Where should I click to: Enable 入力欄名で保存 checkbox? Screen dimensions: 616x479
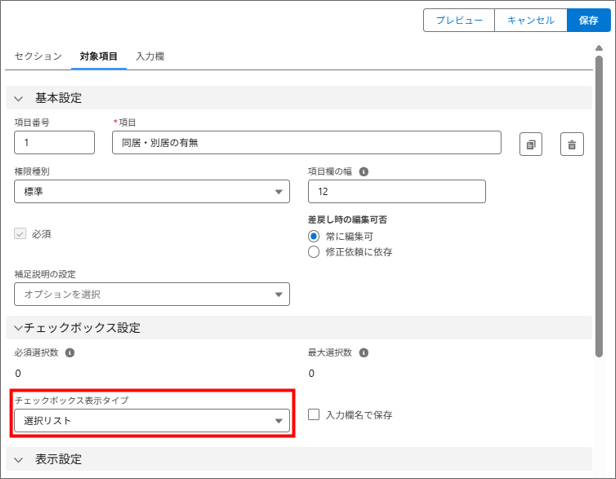click(314, 415)
